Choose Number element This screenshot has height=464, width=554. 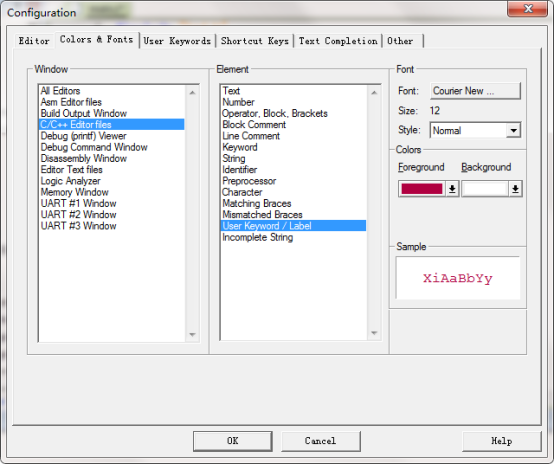pyautogui.click(x=293, y=102)
